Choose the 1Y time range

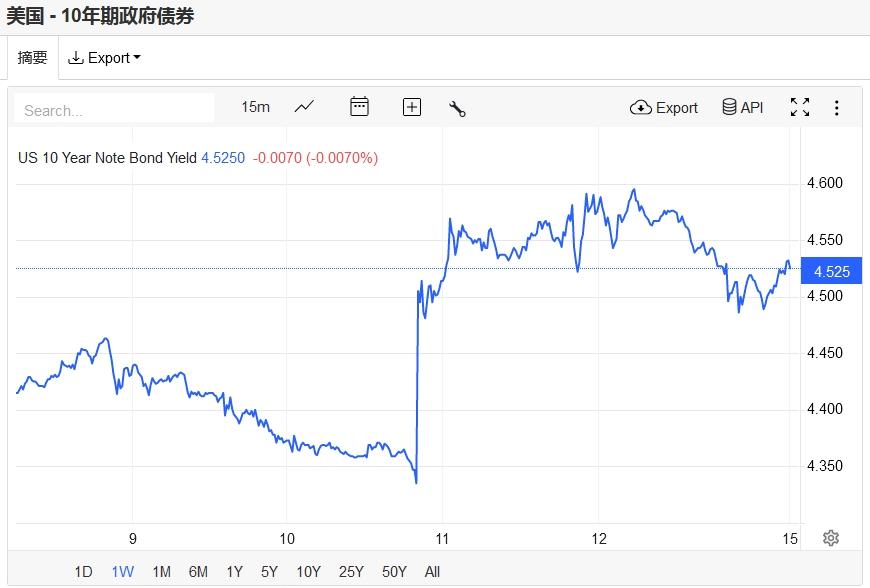pyautogui.click(x=234, y=572)
